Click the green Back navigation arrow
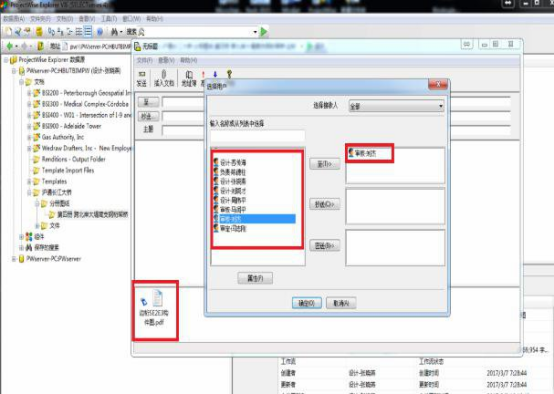The image size is (554, 394). pos(10,46)
